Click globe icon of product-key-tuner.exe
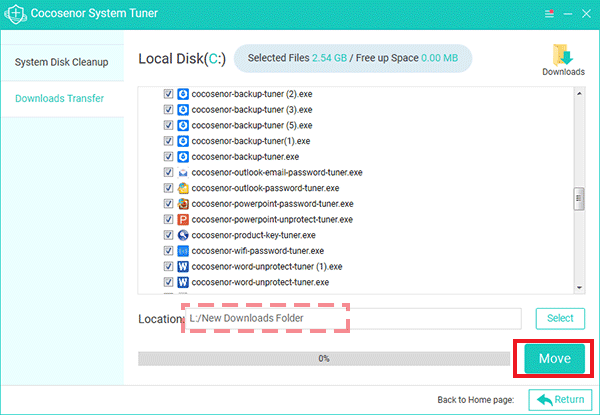The height and width of the screenshot is (415, 600). pyautogui.click(x=183, y=235)
